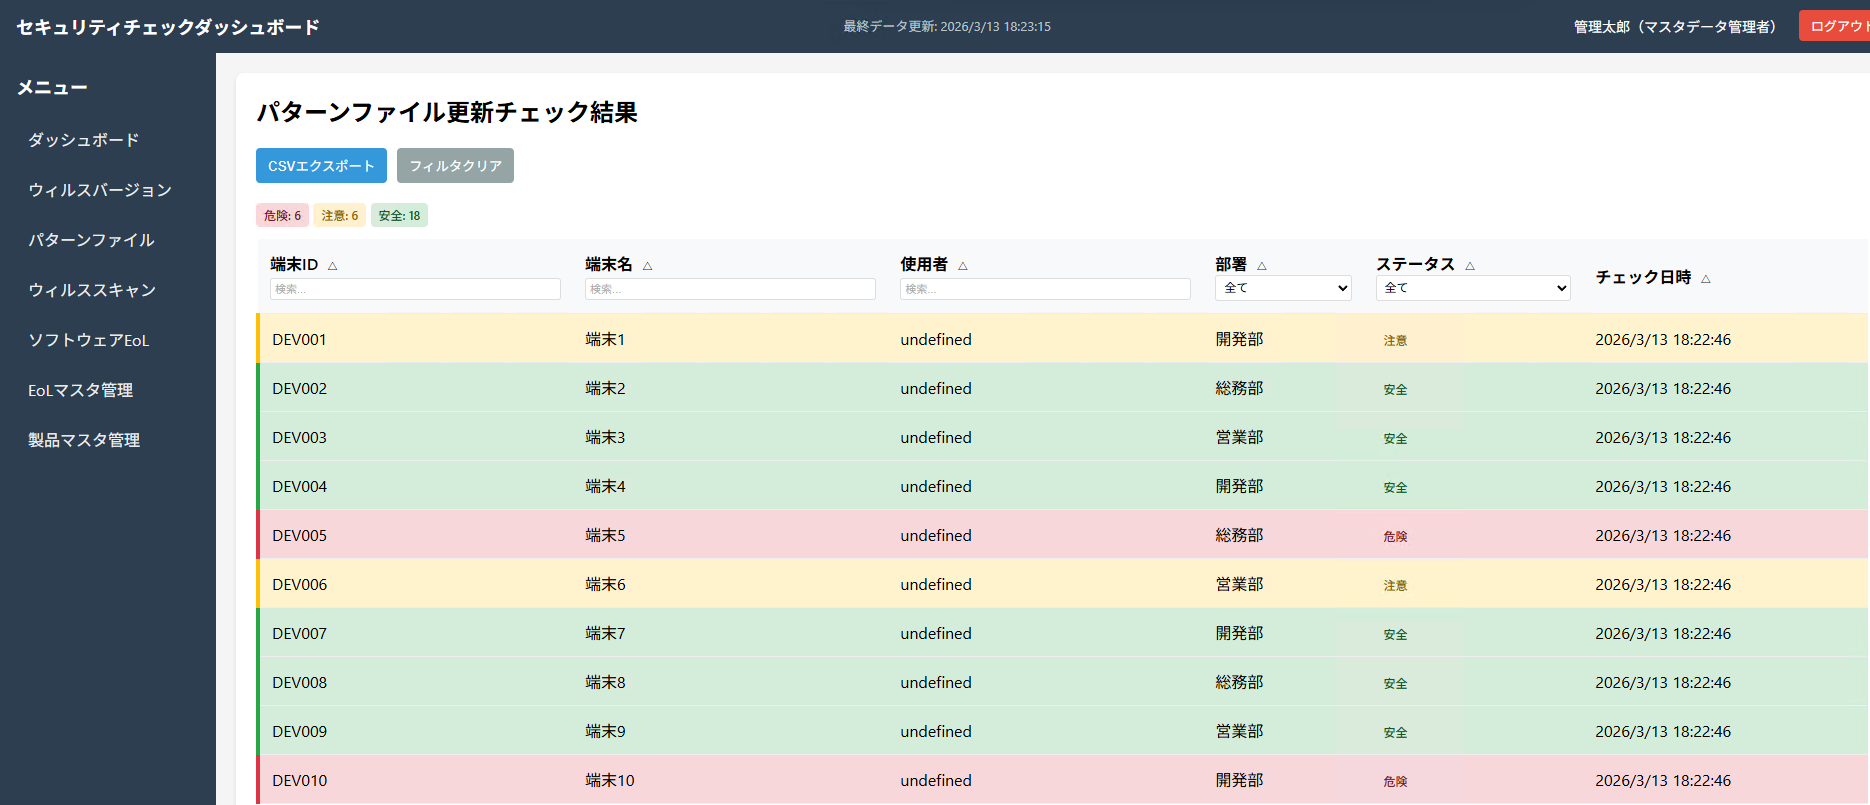This screenshot has height=805, width=1870.
Task: Open the ステータス filter dropdown
Action: click(1473, 288)
